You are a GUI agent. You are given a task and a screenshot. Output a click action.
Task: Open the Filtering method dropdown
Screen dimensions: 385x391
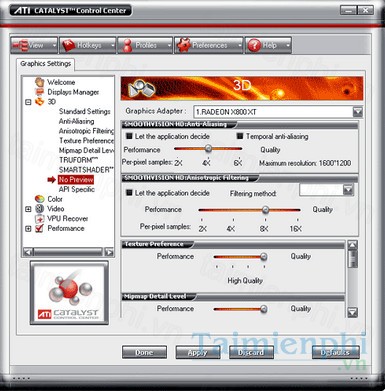tap(348, 190)
